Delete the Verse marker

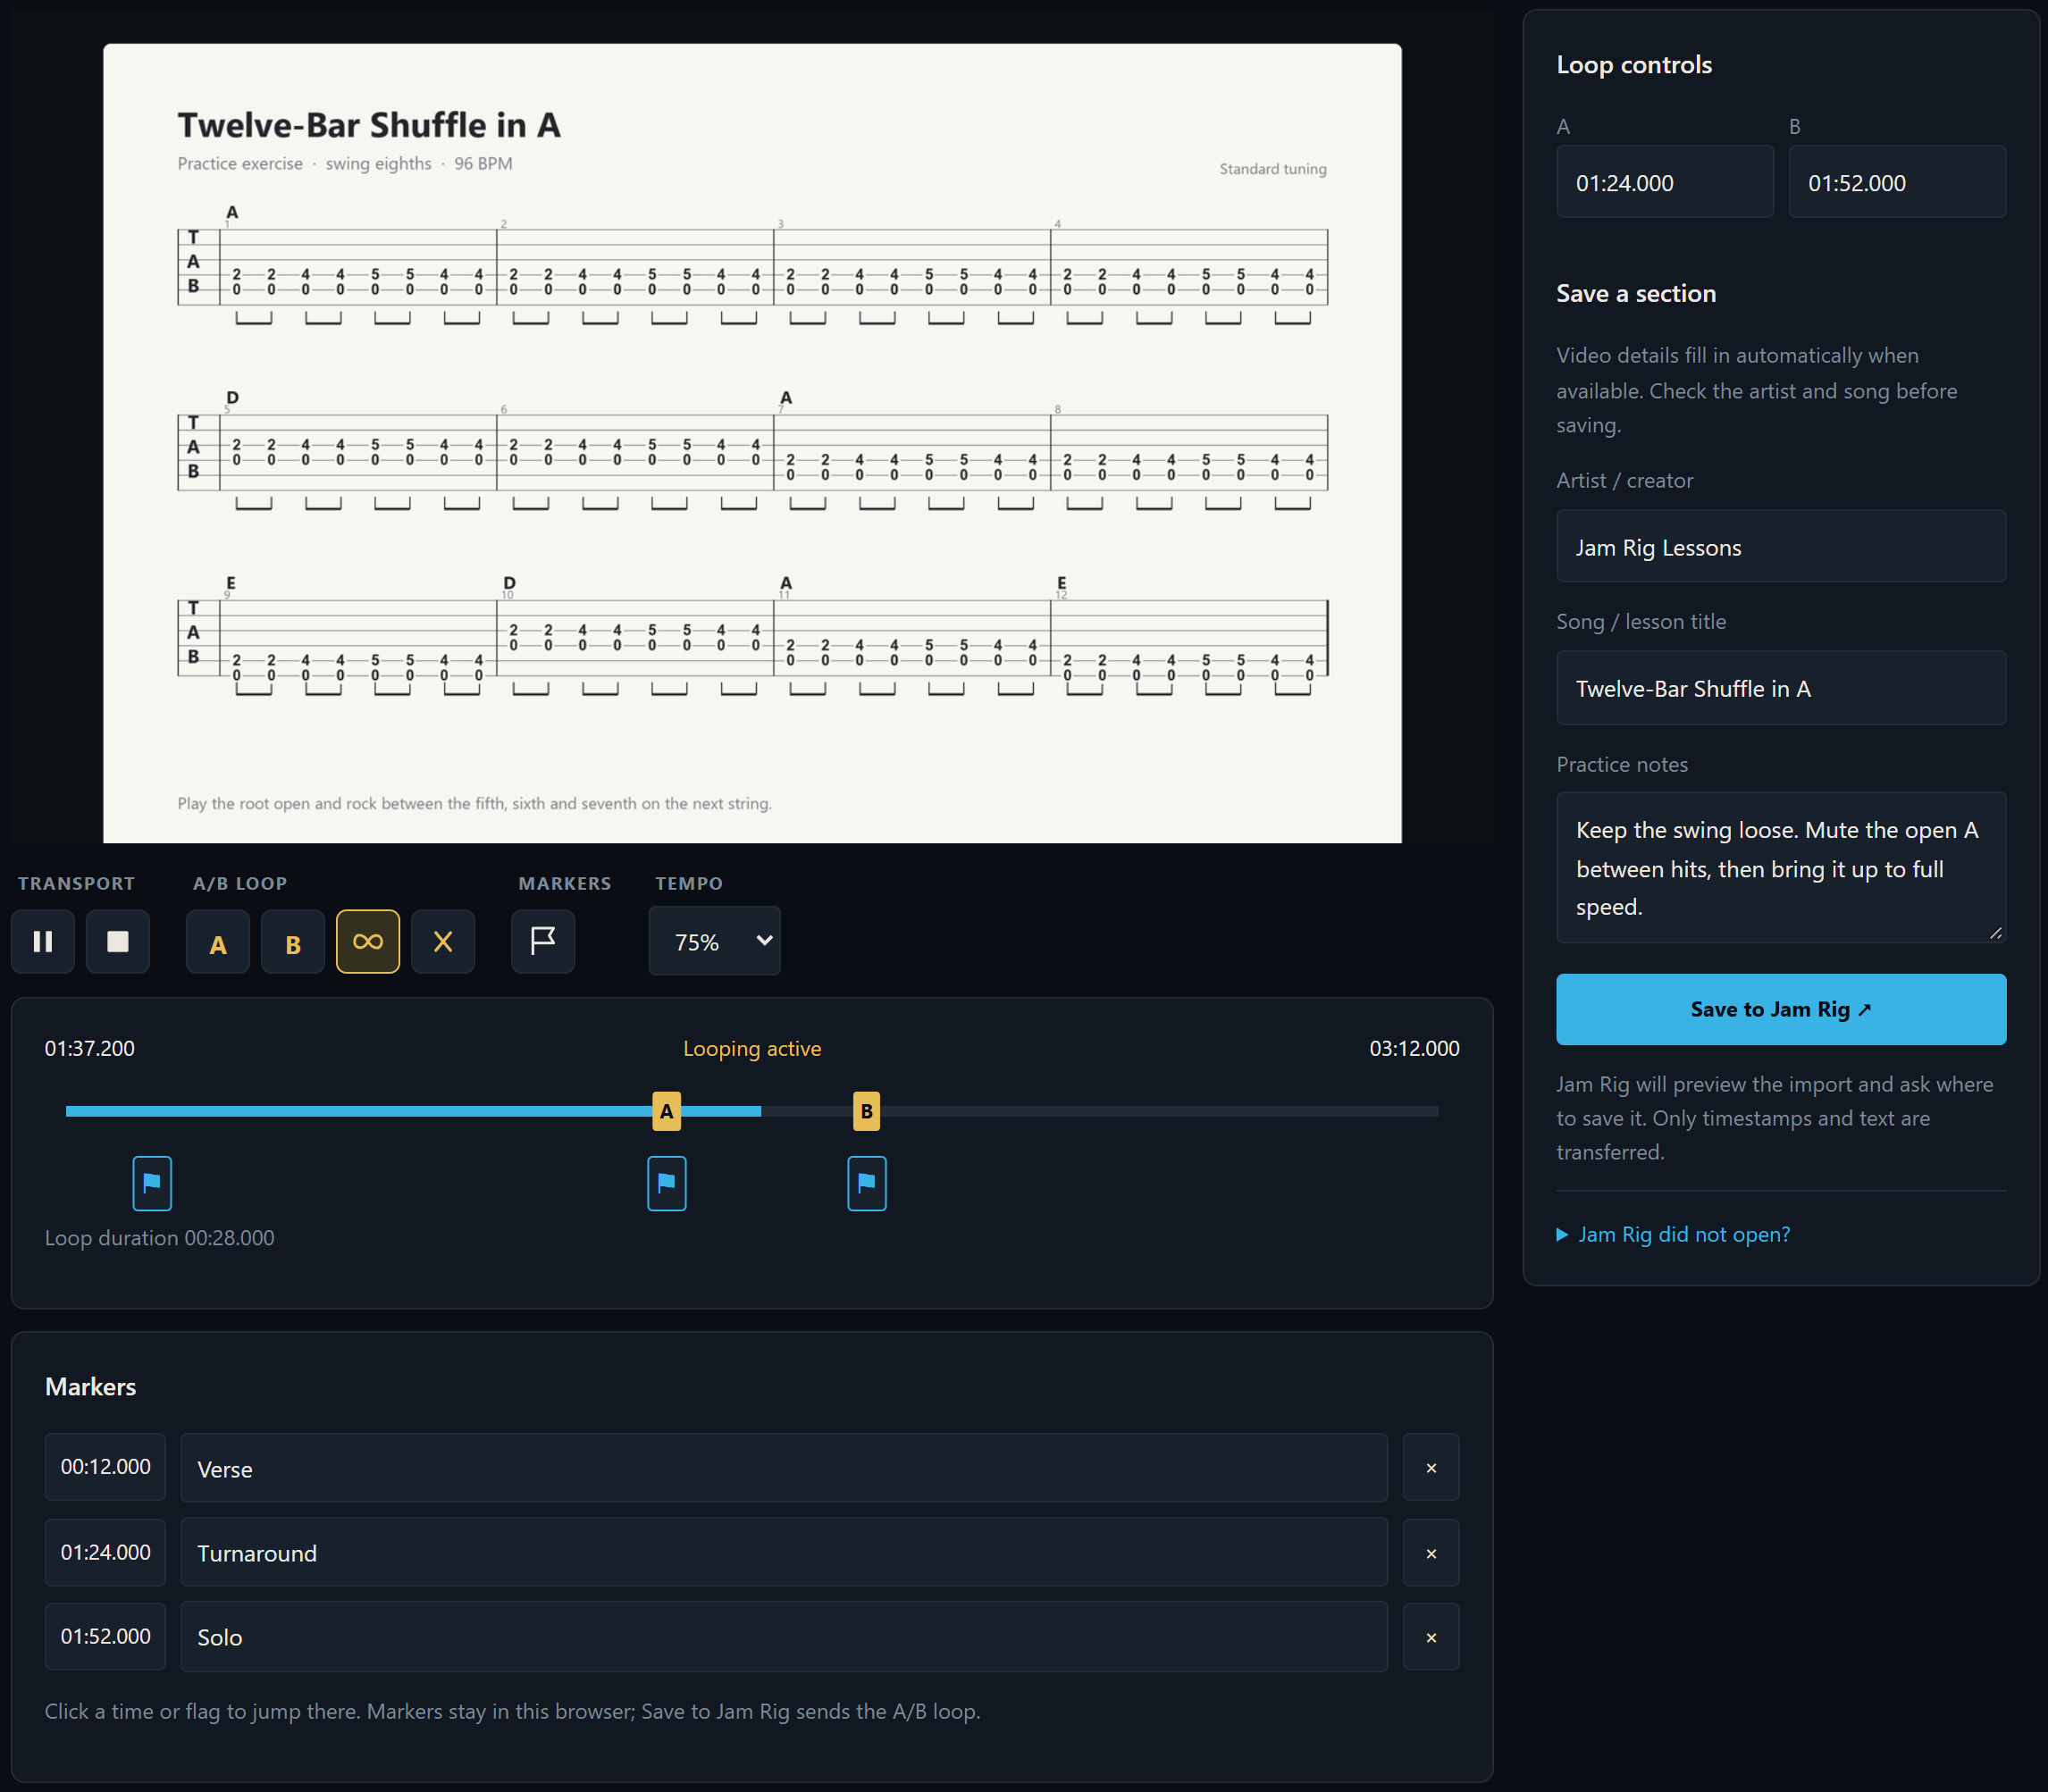(x=1431, y=1467)
